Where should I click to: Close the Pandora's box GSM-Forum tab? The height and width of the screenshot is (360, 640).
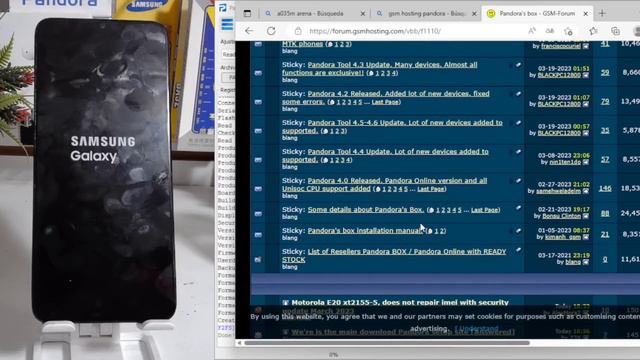[x=585, y=13]
